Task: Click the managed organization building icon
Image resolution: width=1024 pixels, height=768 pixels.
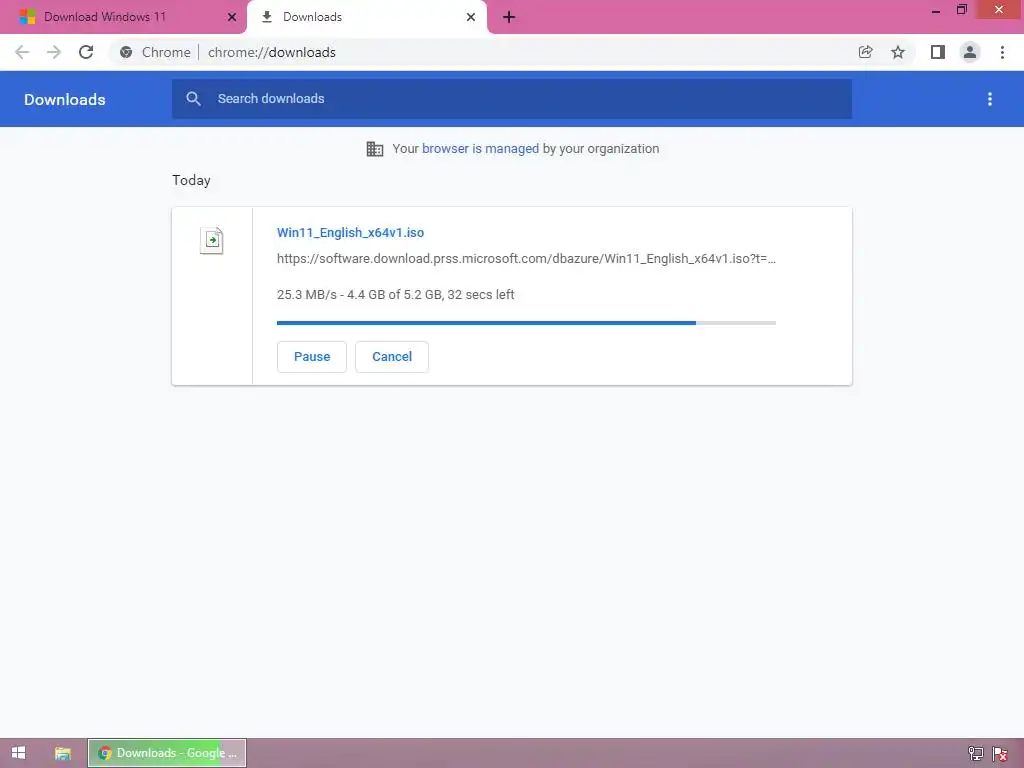Action: tap(375, 149)
